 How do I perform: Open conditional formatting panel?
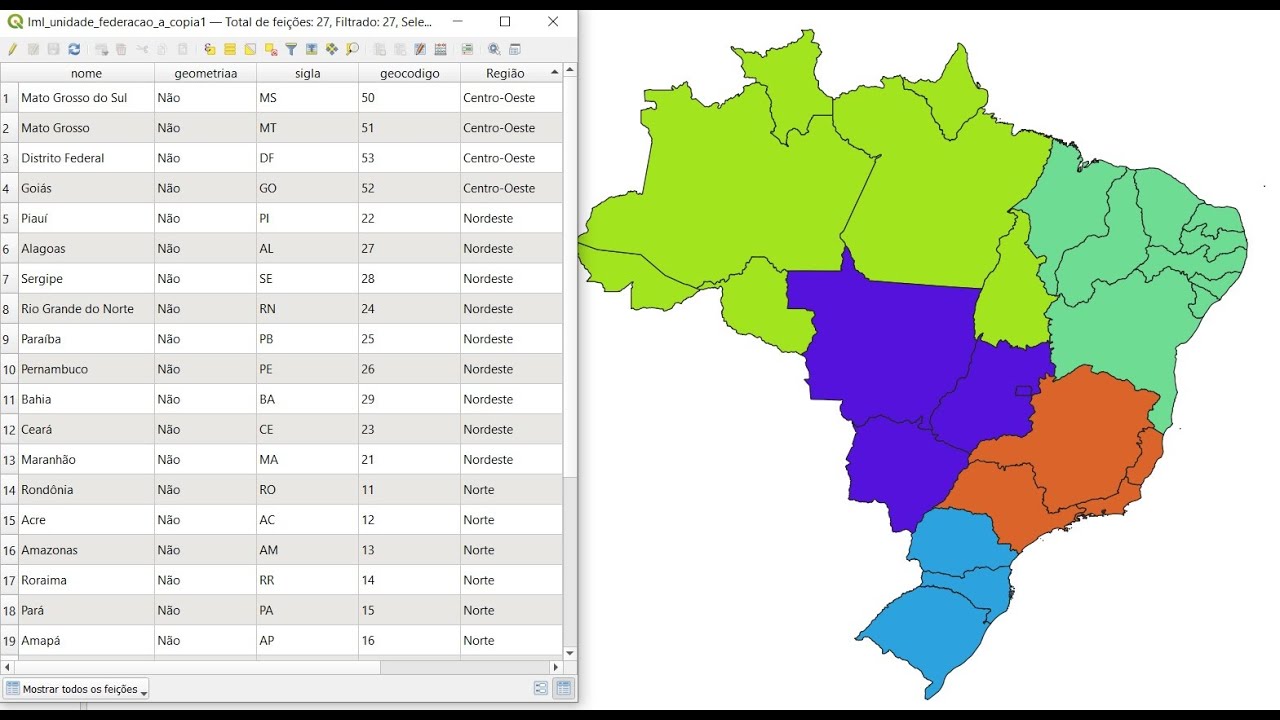pos(467,49)
